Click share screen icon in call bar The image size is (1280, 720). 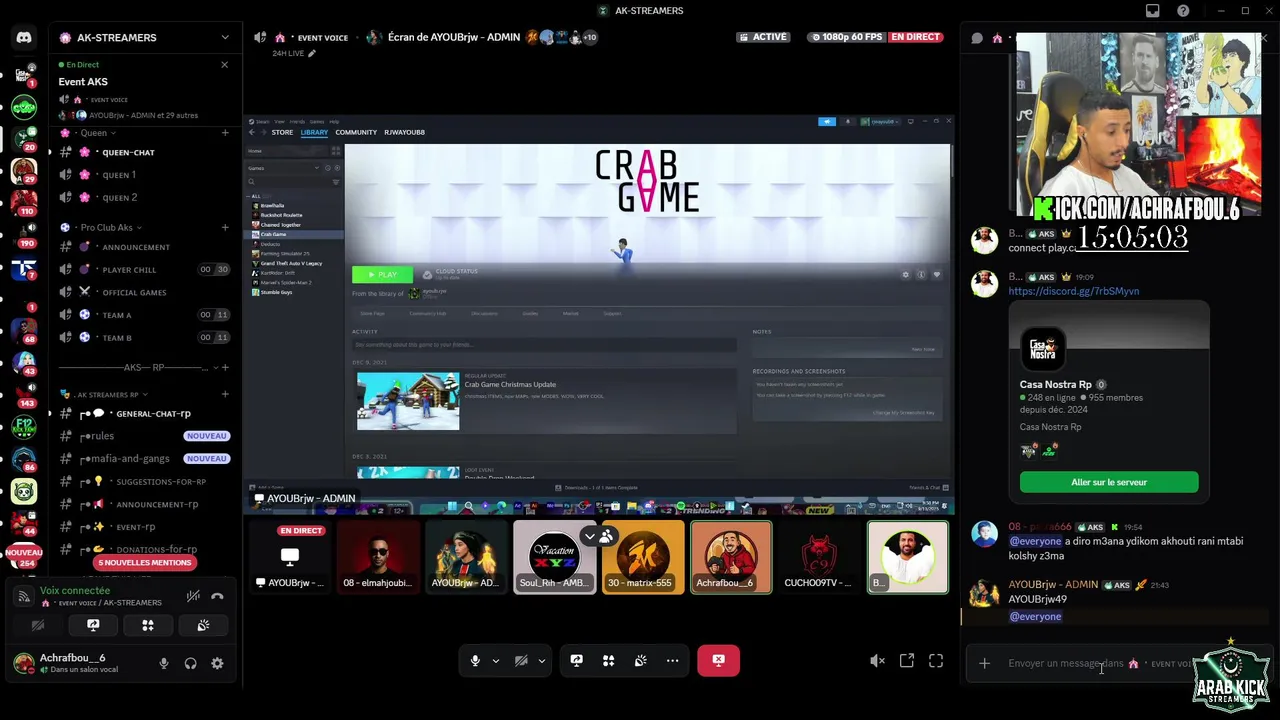[x=576, y=660]
